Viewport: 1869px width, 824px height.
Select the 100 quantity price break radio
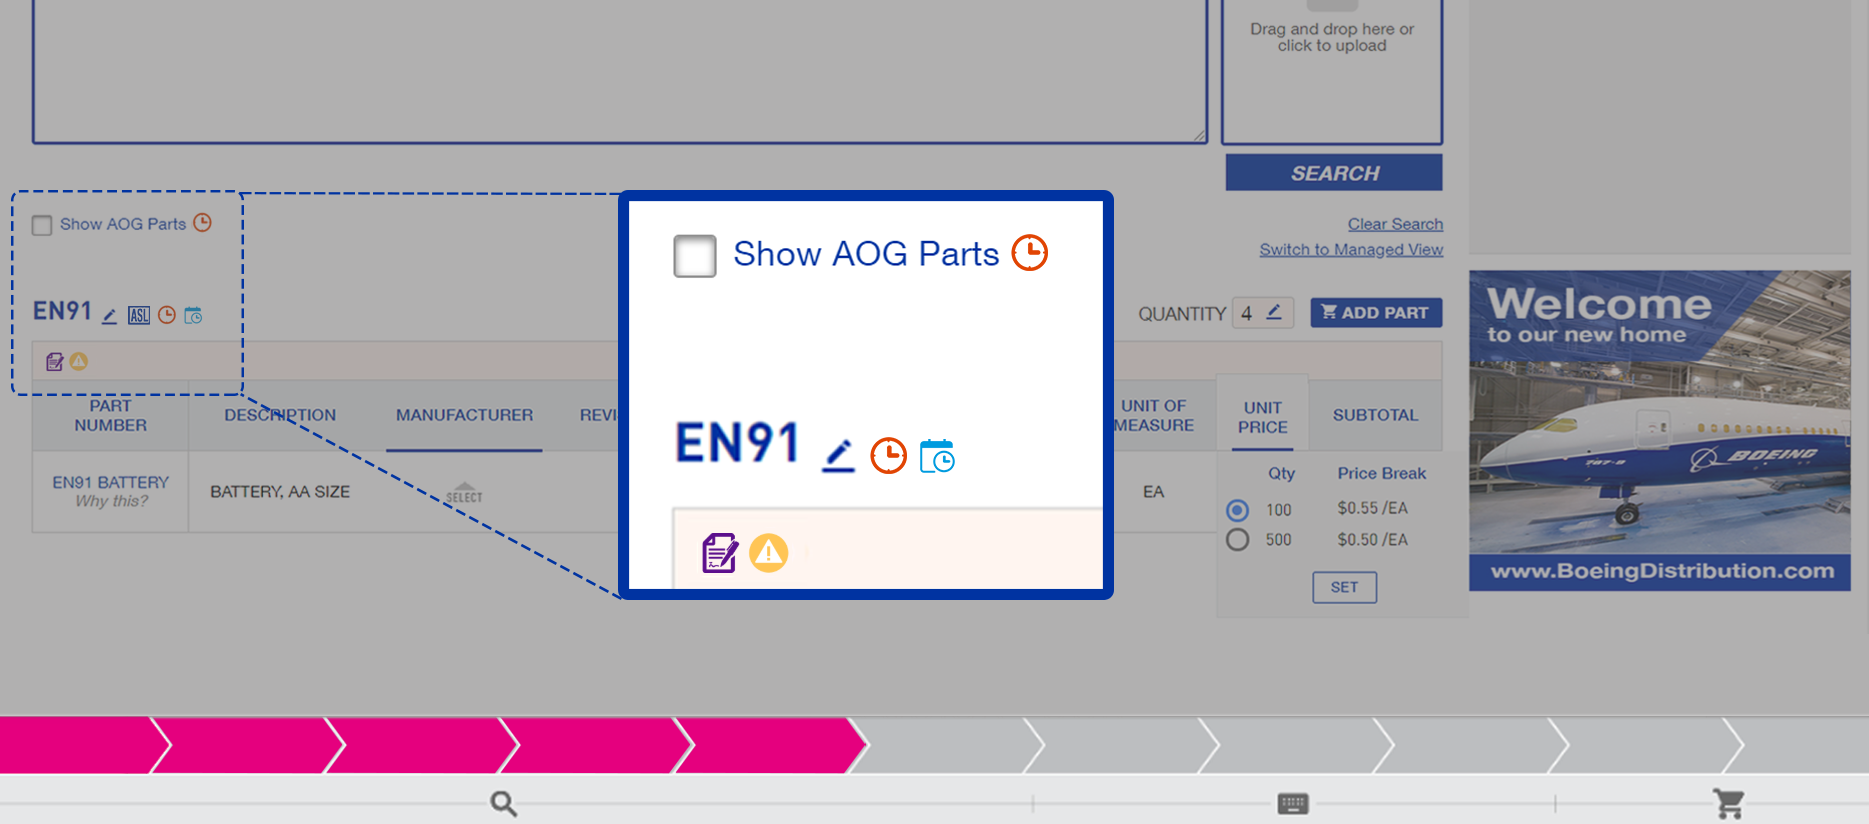coord(1238,510)
